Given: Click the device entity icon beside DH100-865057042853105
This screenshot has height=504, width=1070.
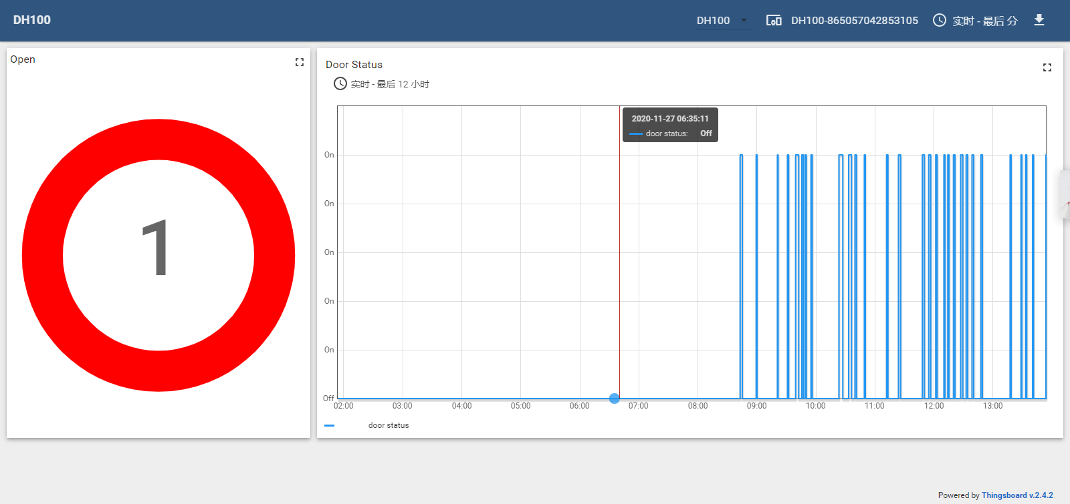Looking at the screenshot, I should pyautogui.click(x=774, y=20).
